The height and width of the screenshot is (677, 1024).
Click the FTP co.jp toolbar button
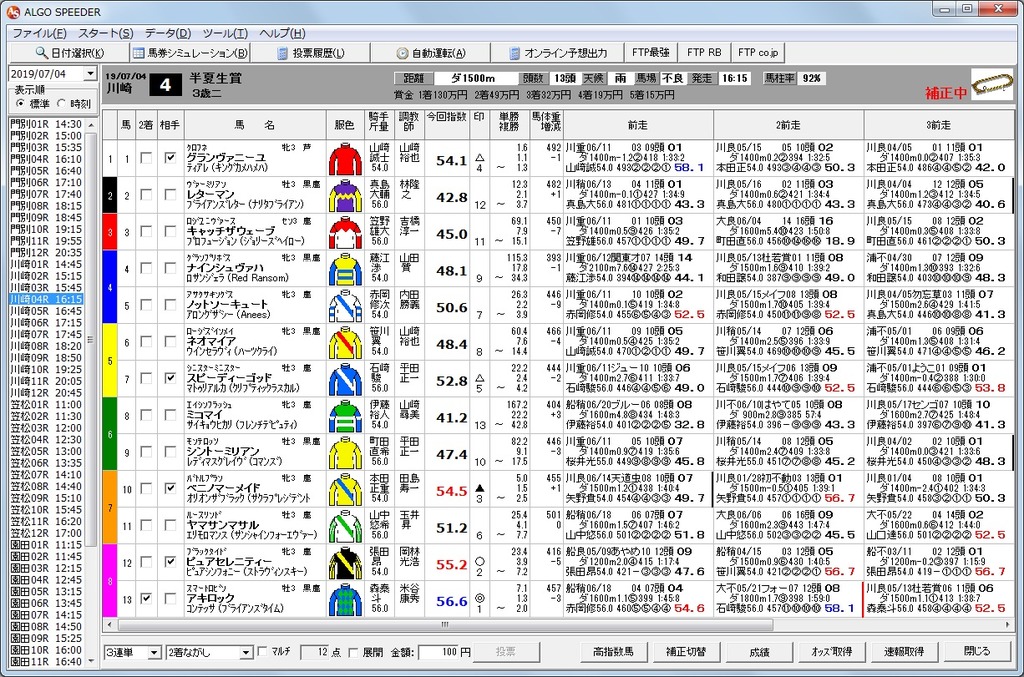coord(758,52)
